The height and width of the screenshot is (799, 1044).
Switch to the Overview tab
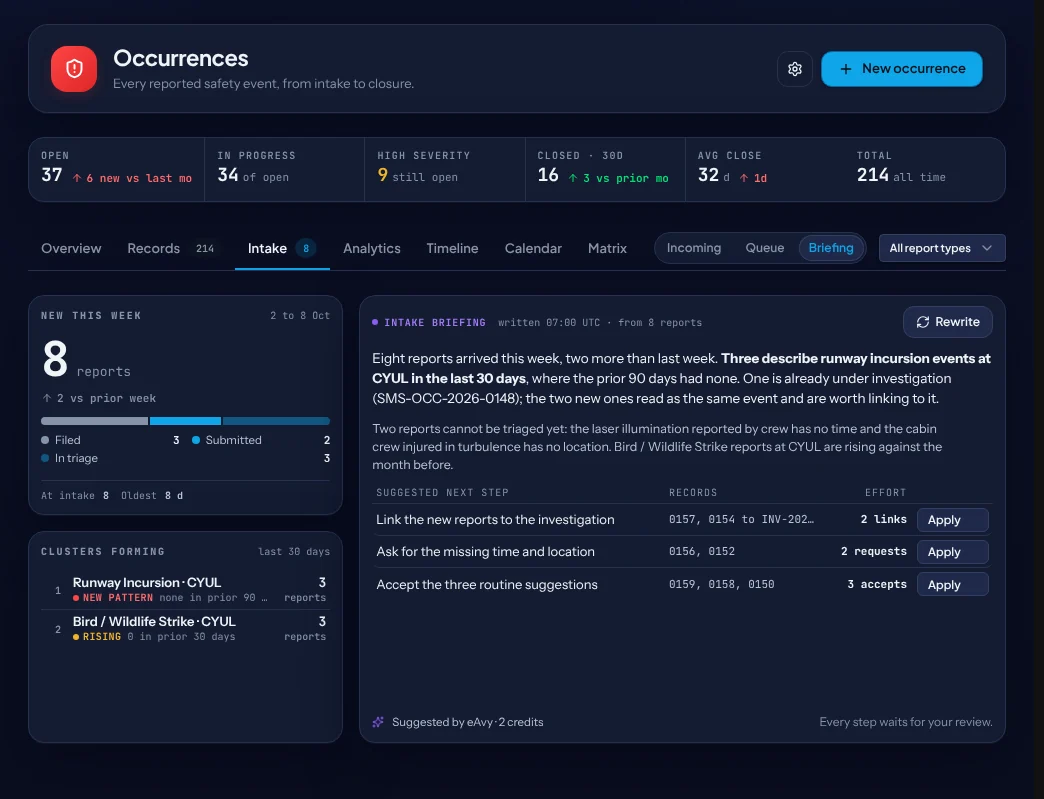point(71,248)
